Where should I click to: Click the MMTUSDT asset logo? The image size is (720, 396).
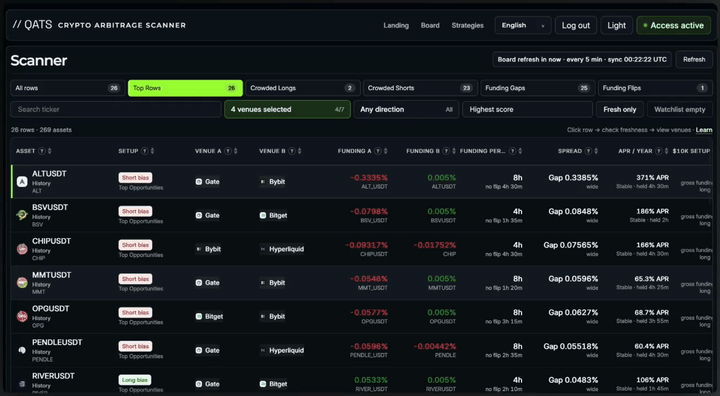pyautogui.click(x=22, y=283)
